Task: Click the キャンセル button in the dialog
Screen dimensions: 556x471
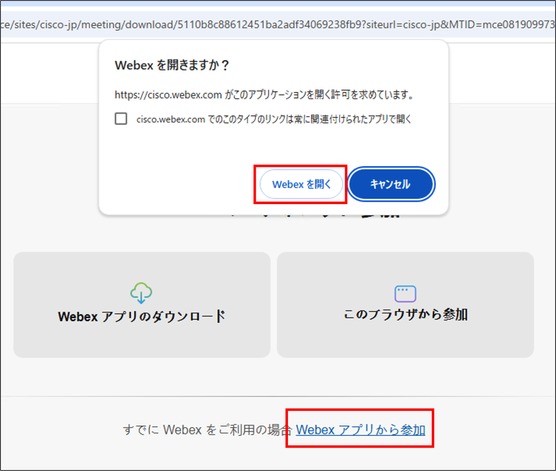Action: point(391,184)
